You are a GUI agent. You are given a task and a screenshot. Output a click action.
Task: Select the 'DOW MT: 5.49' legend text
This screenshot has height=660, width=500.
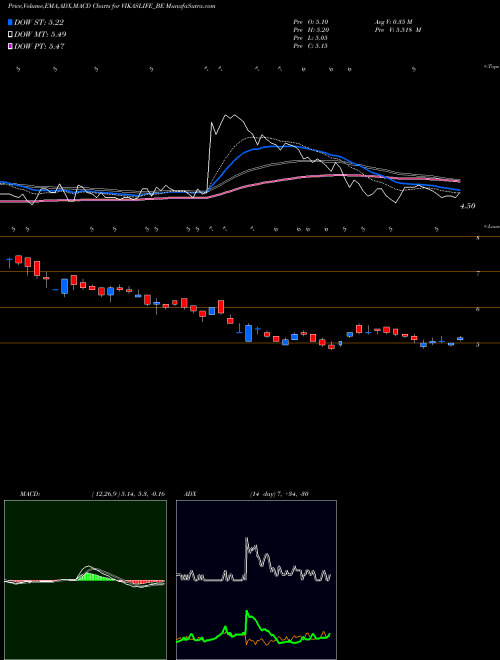[40, 35]
